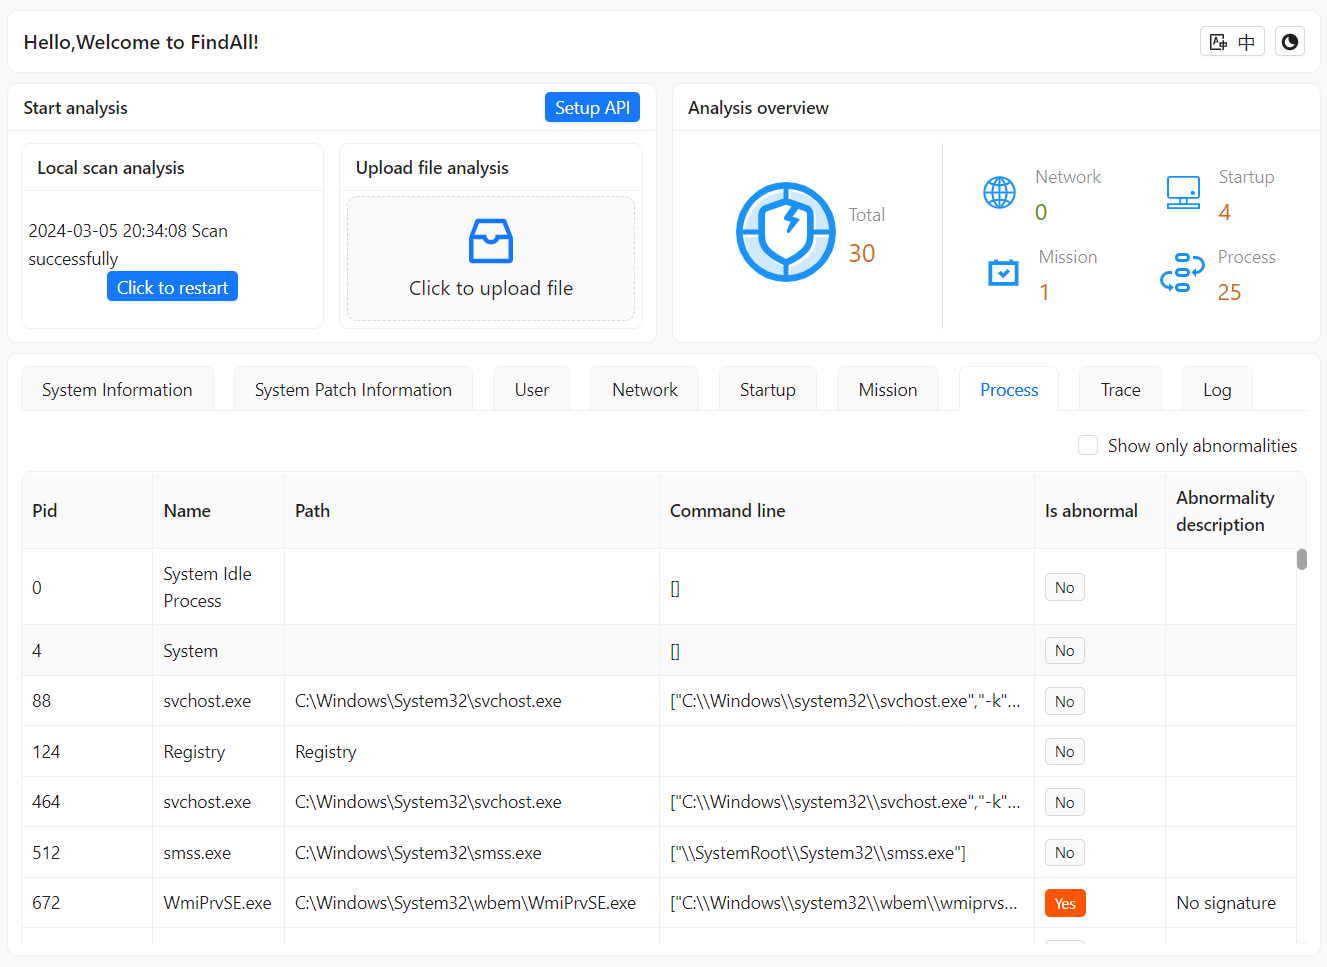
Task: Switch to the Startup tab
Action: coord(767,390)
